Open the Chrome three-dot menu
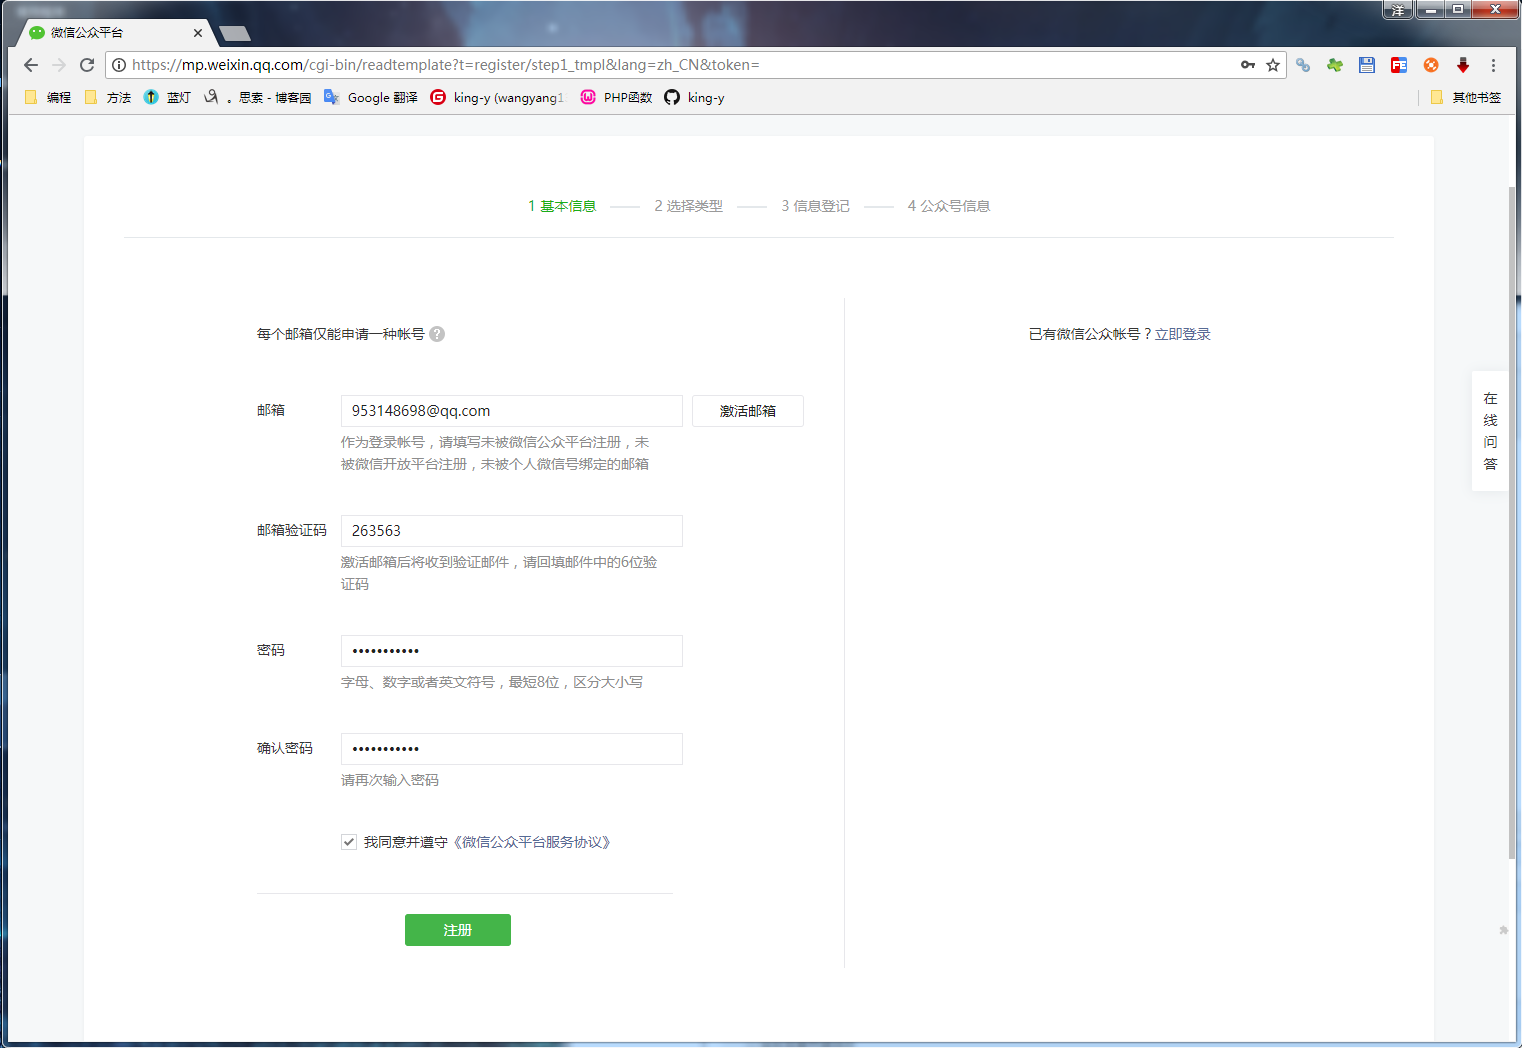Image resolution: width=1522 pixels, height=1048 pixels. coord(1493,65)
